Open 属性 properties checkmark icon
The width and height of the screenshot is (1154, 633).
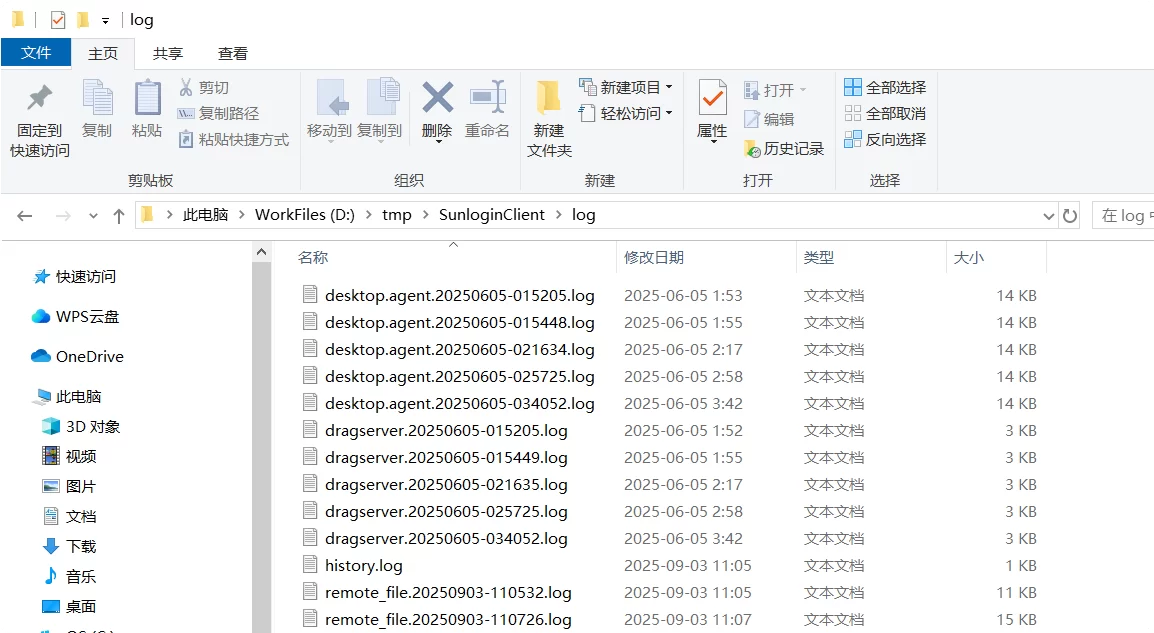click(712, 98)
